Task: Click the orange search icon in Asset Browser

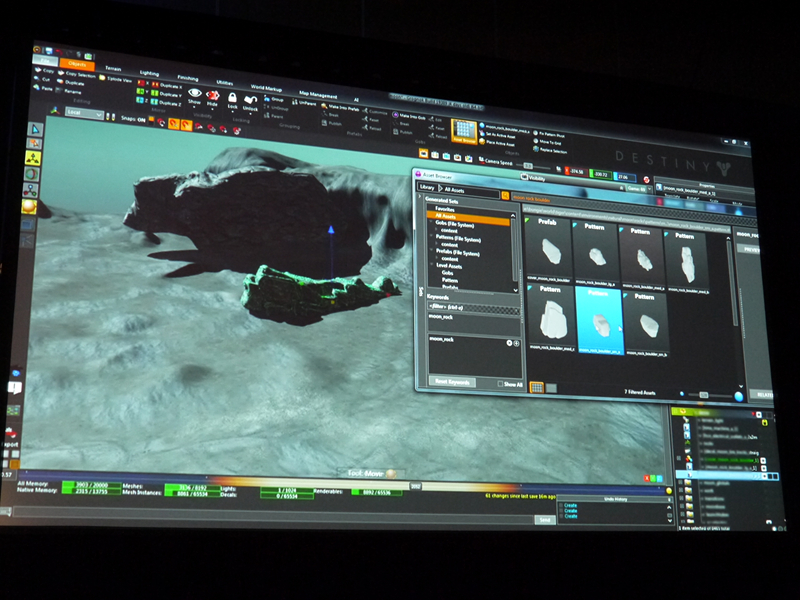Action: pyautogui.click(x=505, y=196)
